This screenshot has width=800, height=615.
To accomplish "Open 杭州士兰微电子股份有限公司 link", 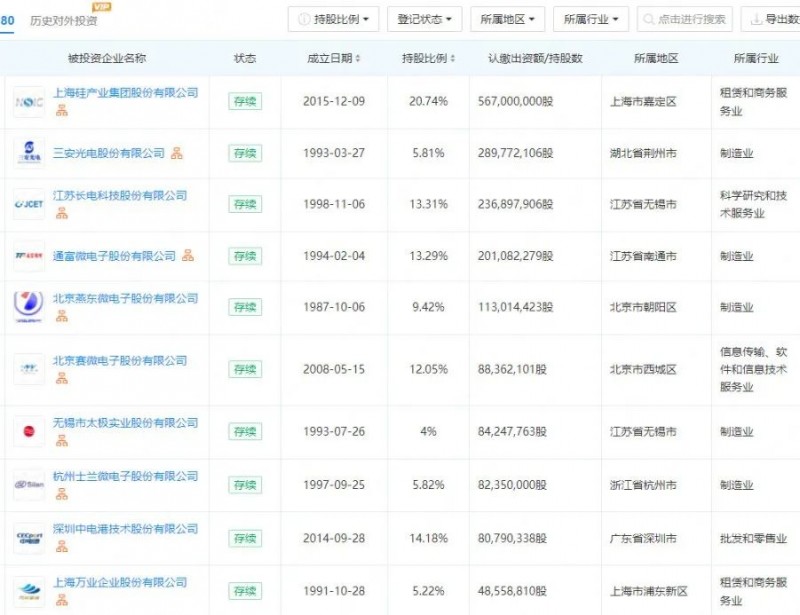I will (x=126, y=476).
